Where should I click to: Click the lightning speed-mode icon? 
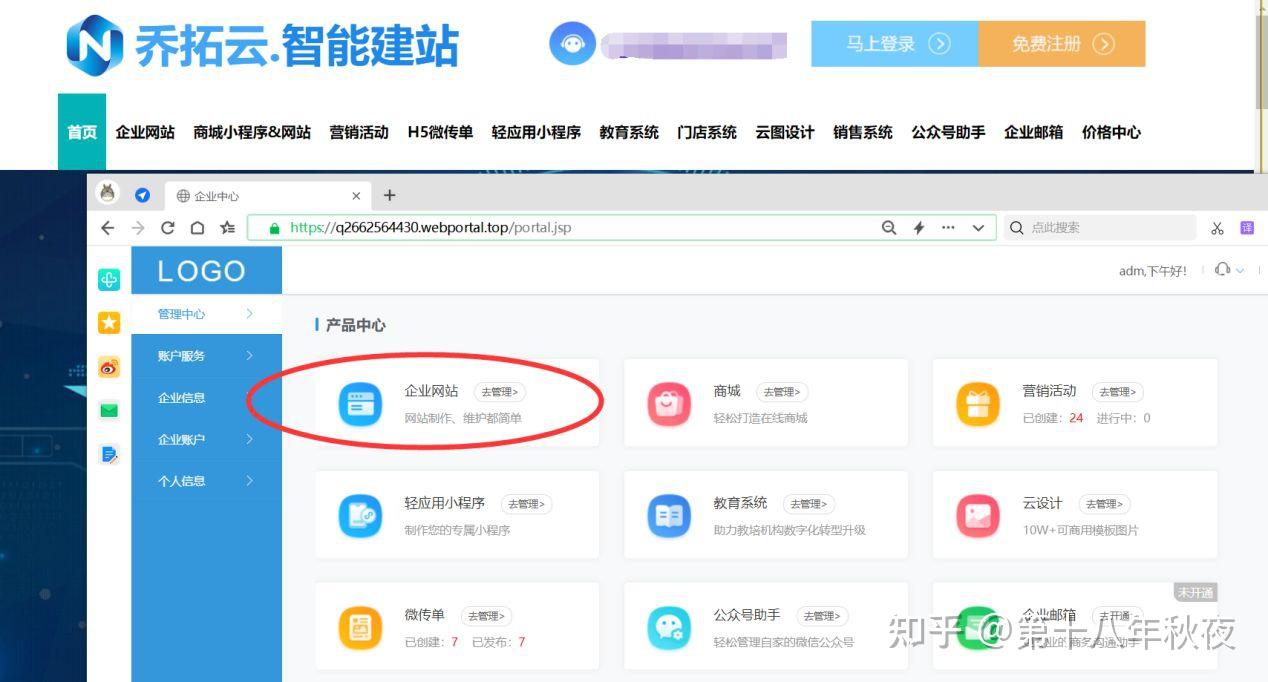[919, 228]
